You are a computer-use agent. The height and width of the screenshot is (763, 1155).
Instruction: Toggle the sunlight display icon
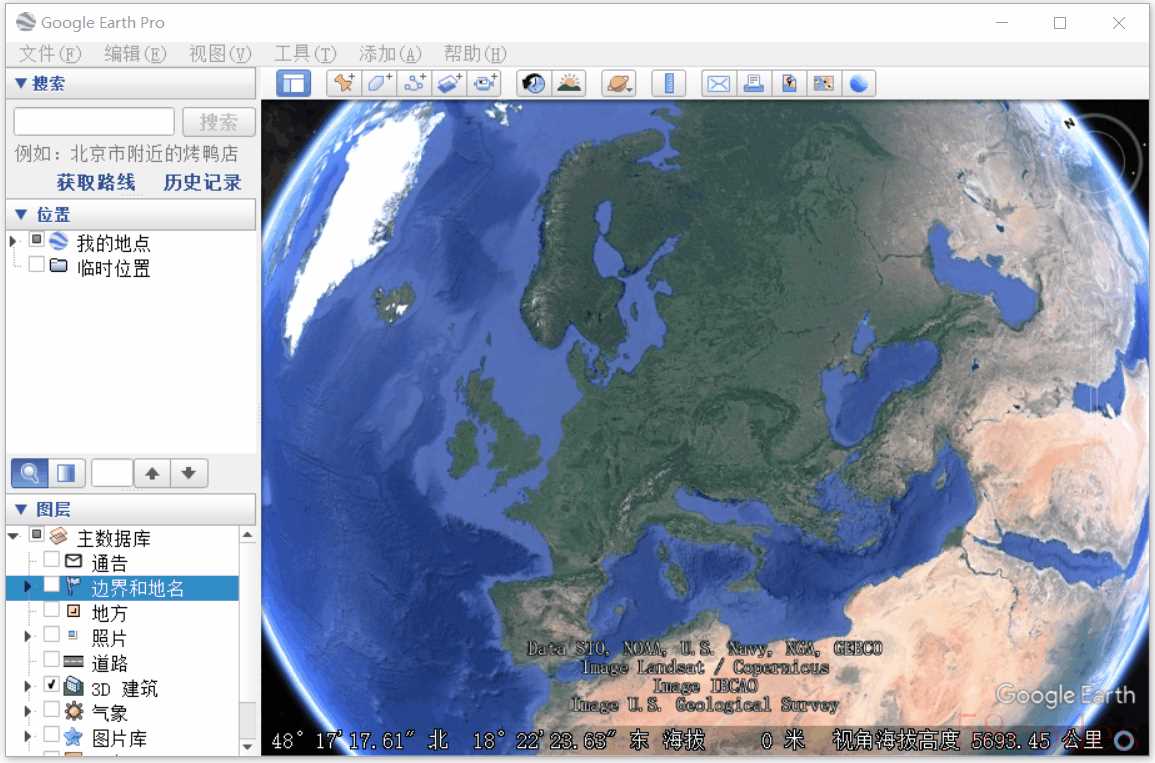(x=569, y=84)
